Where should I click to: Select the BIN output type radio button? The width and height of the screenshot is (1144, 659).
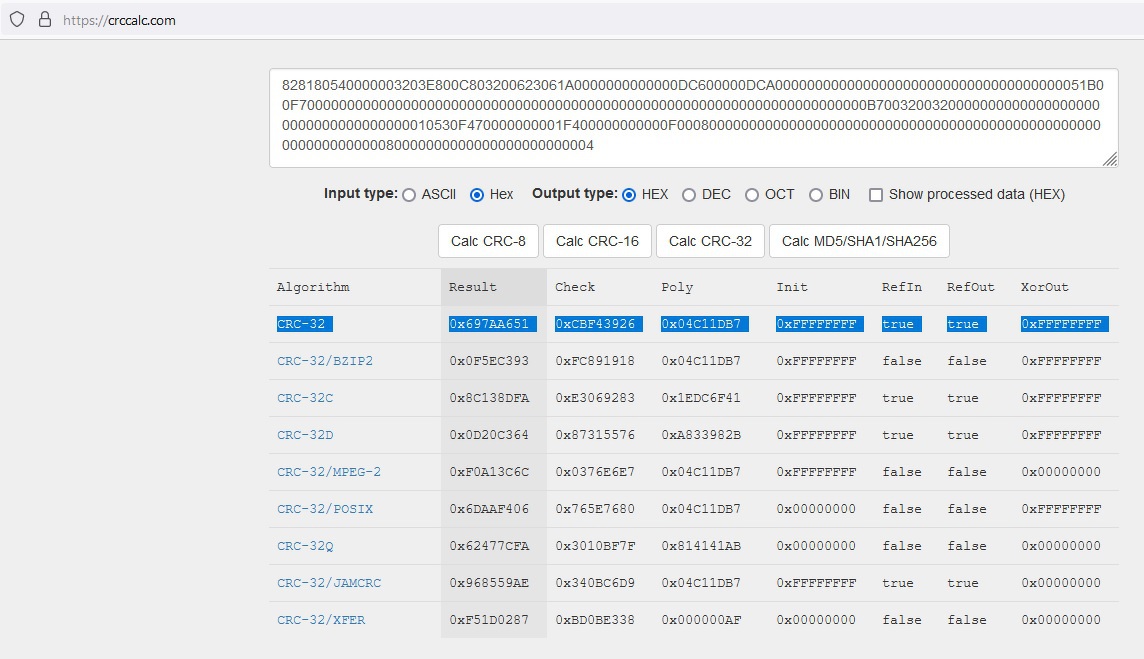click(816, 195)
